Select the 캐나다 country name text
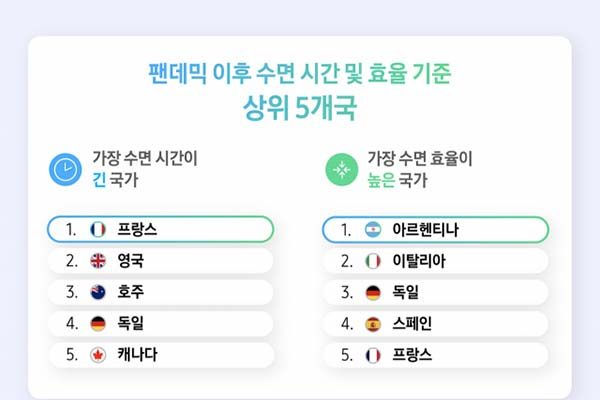This screenshot has width=600, height=400. [x=137, y=354]
